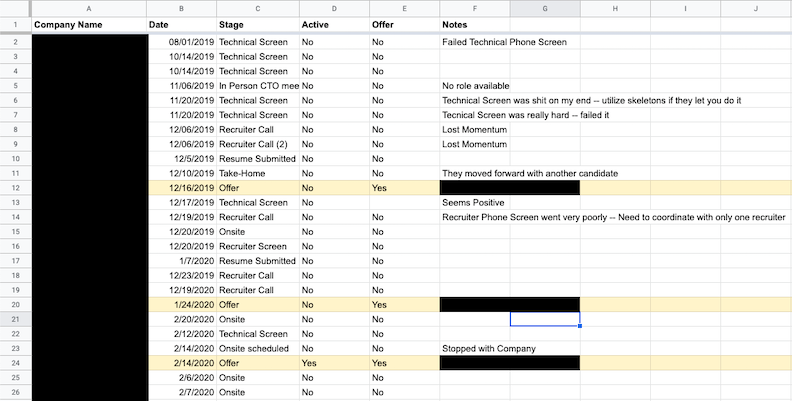Select the "Seems Positive" note cell
Image resolution: width=792 pixels, height=401 pixels.
[x=475, y=203]
